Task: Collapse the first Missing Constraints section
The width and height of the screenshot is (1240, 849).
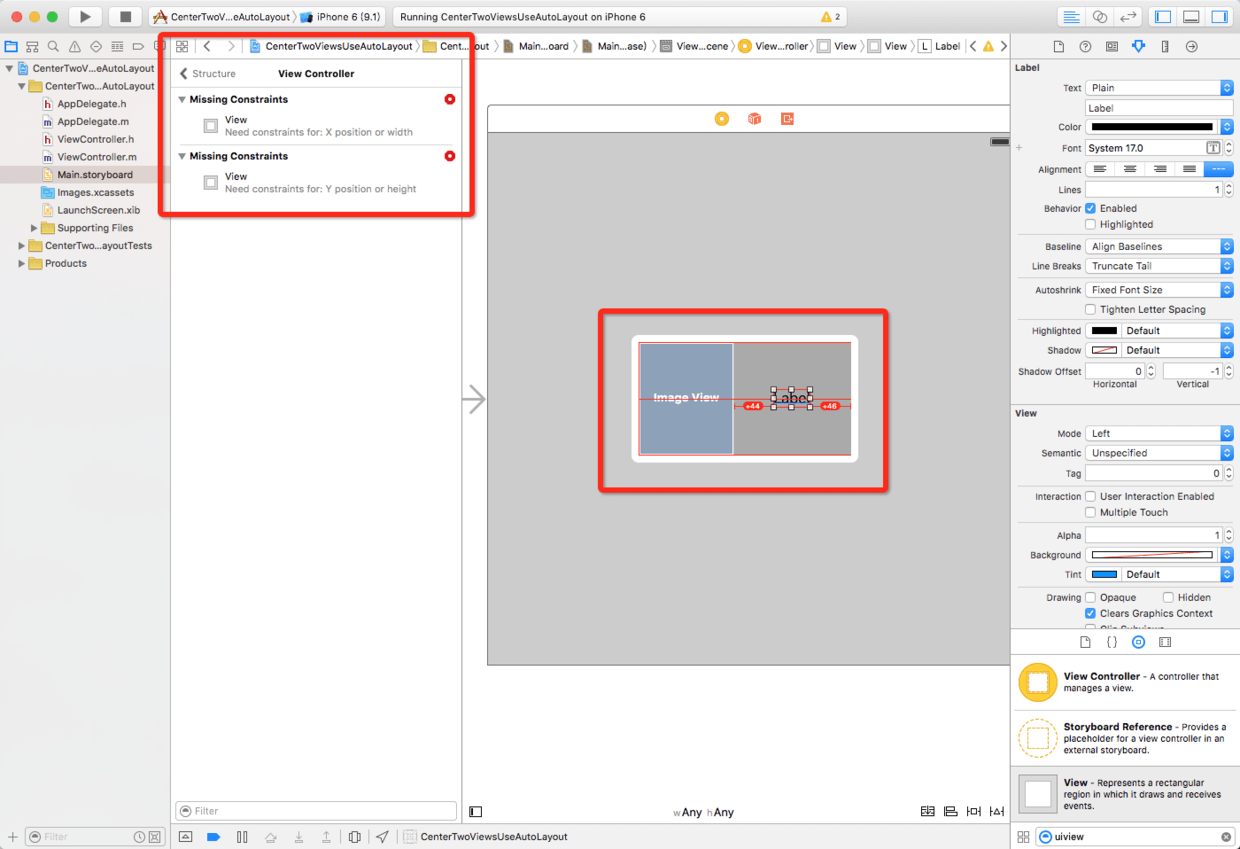Action: (x=182, y=100)
